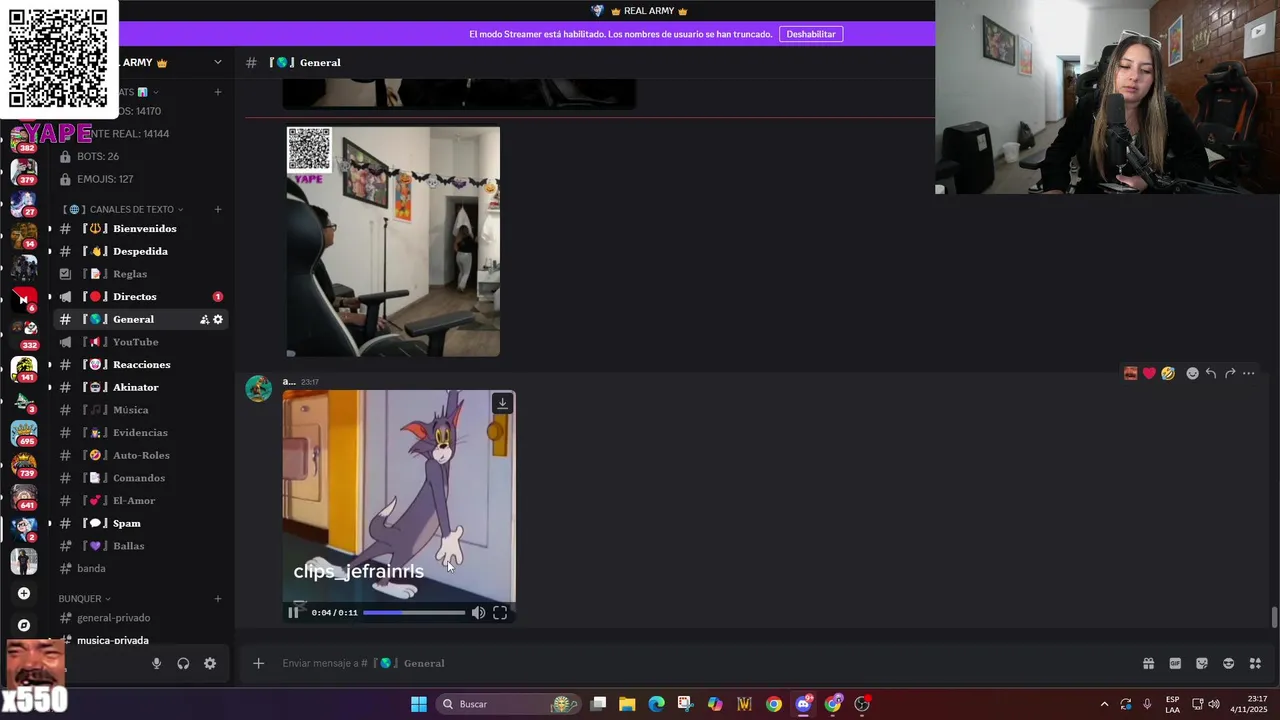Open the REAL ARMY server dropdown

[x=217, y=62]
